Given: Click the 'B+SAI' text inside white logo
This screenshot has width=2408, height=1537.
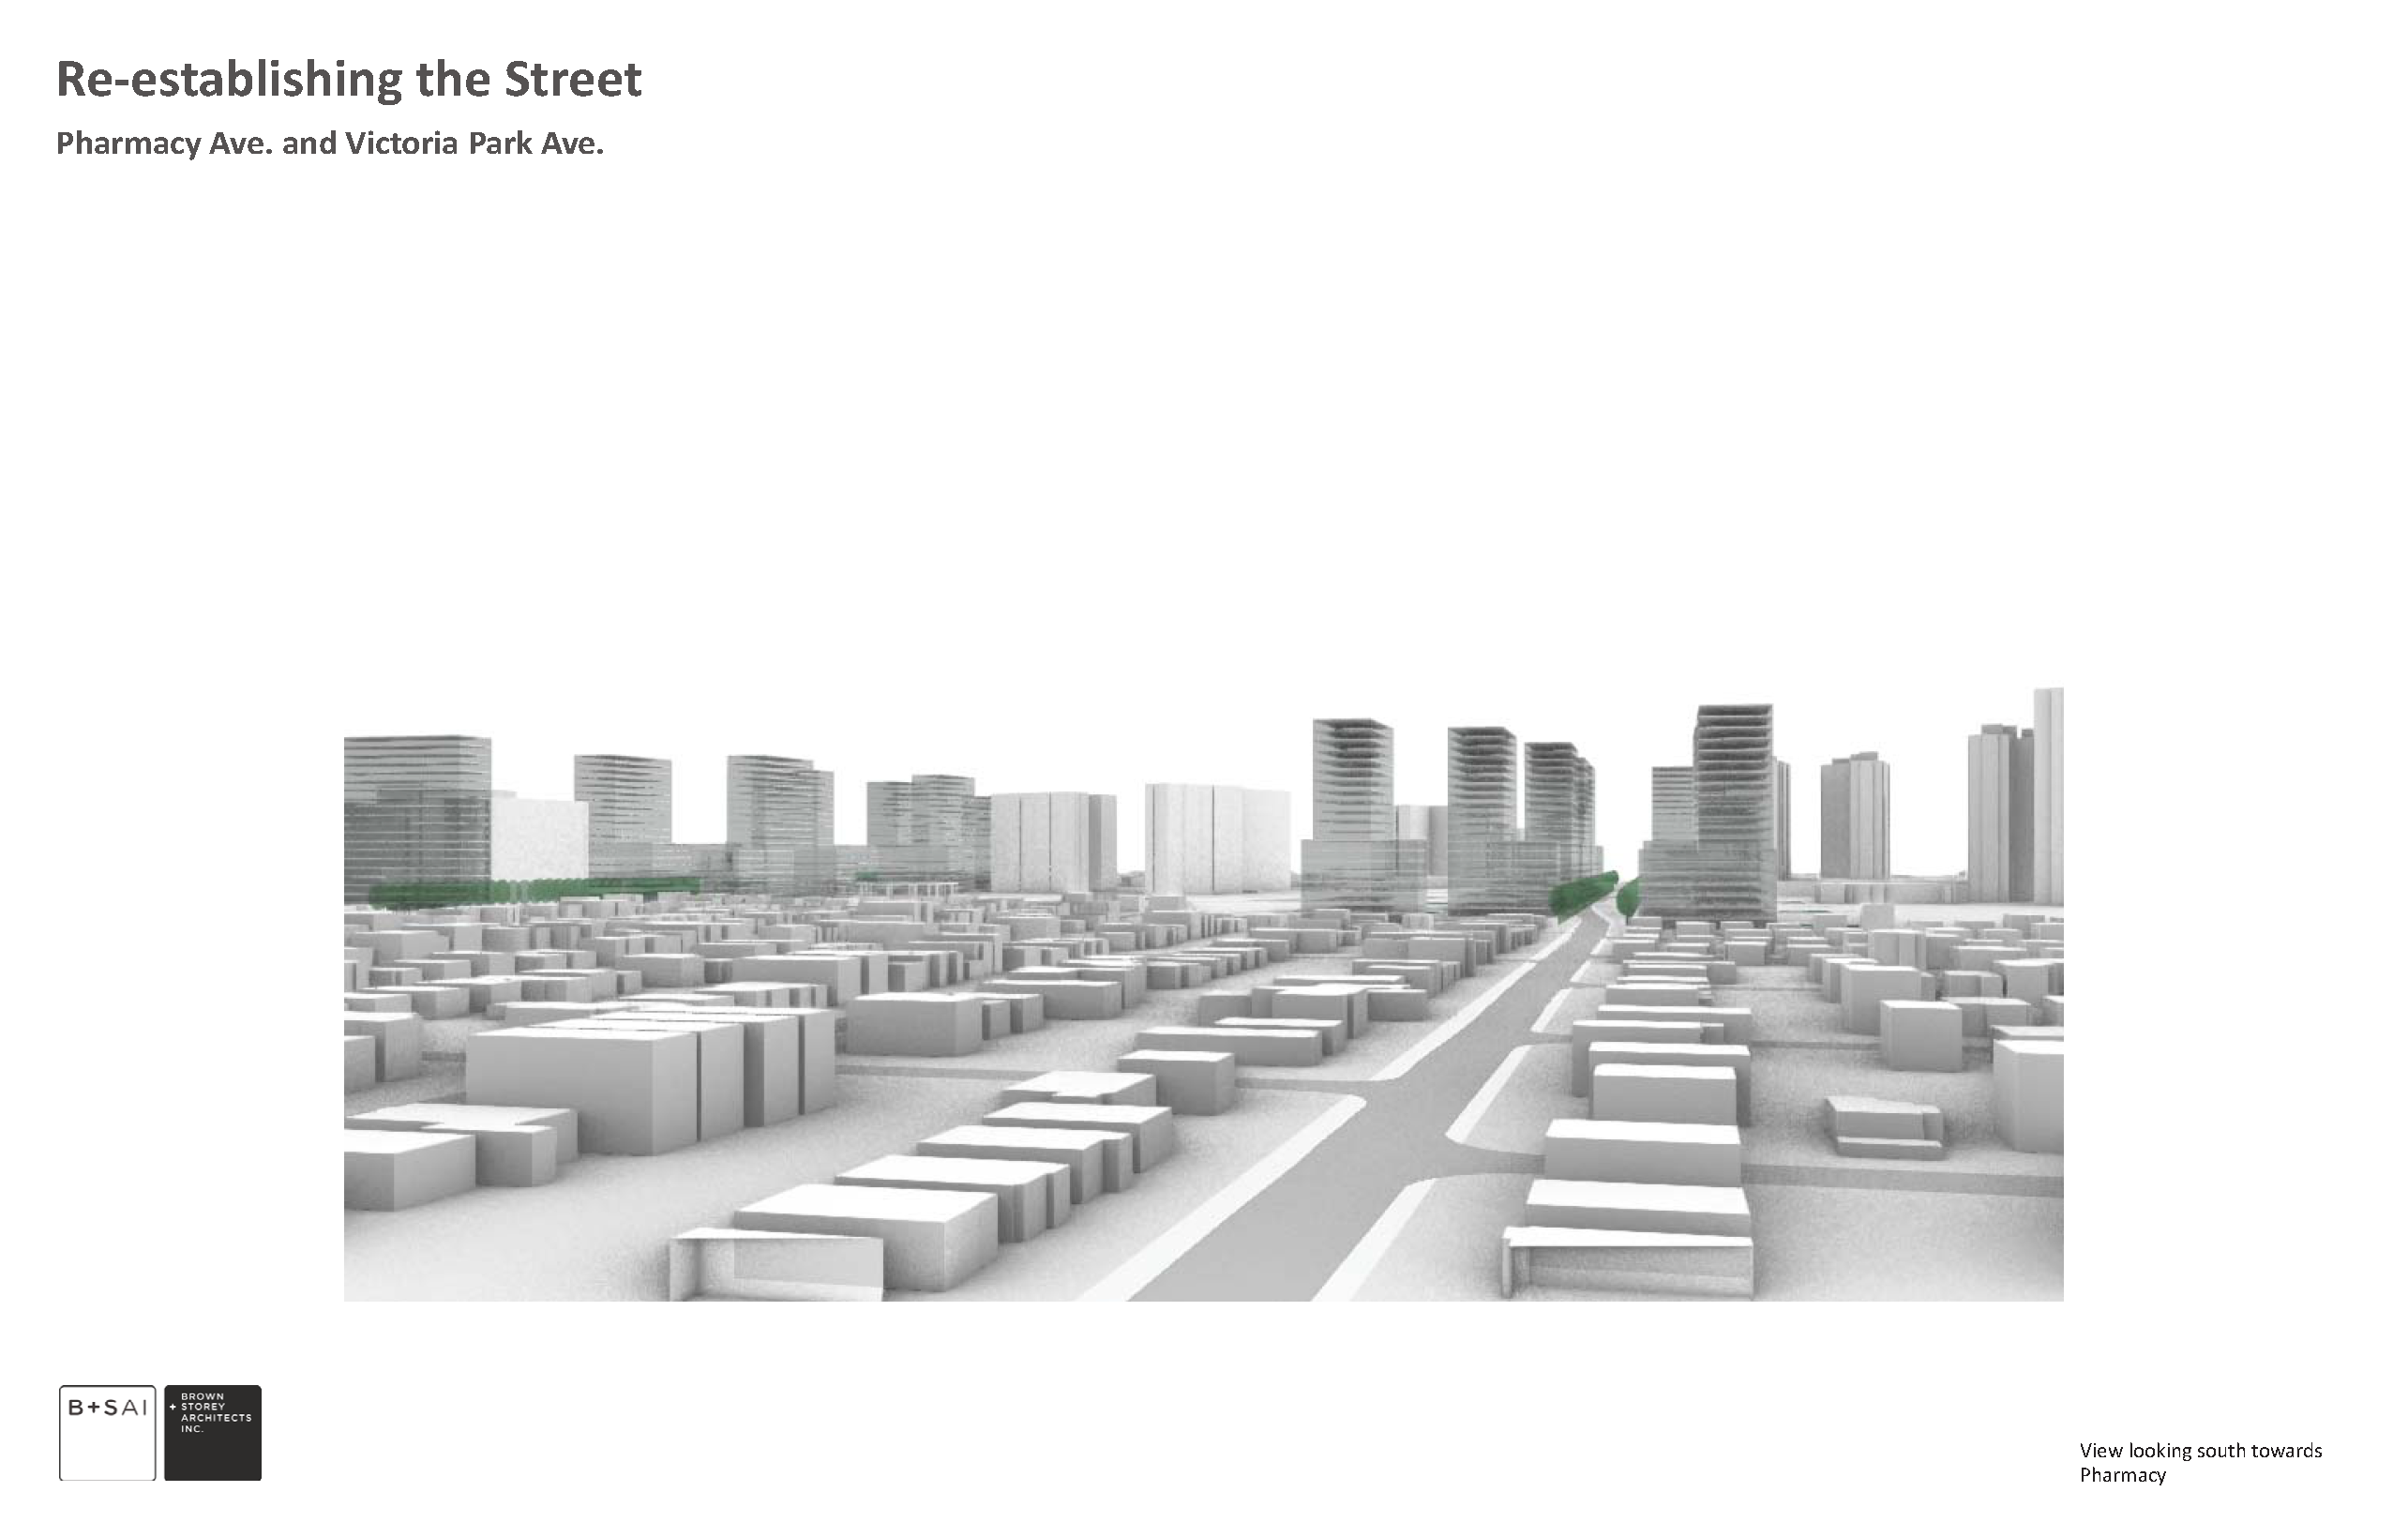Looking at the screenshot, I should click(107, 1408).
